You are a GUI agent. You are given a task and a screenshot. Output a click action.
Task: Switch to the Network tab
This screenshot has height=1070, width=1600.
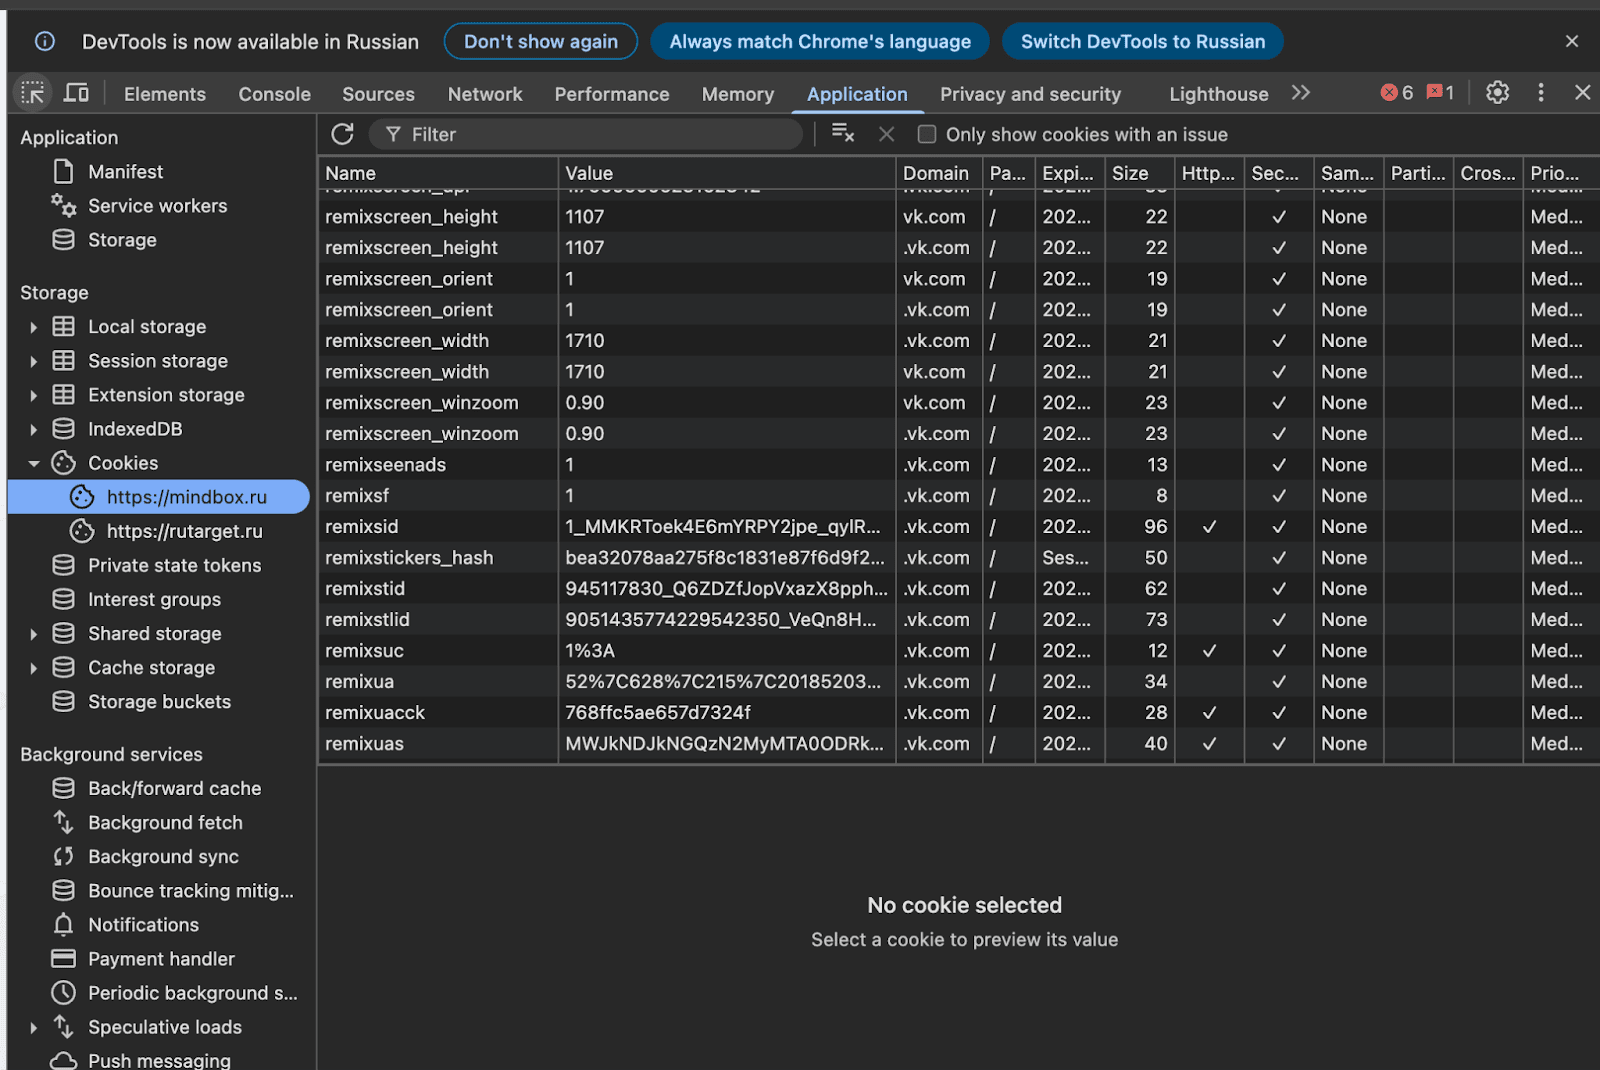485,94
